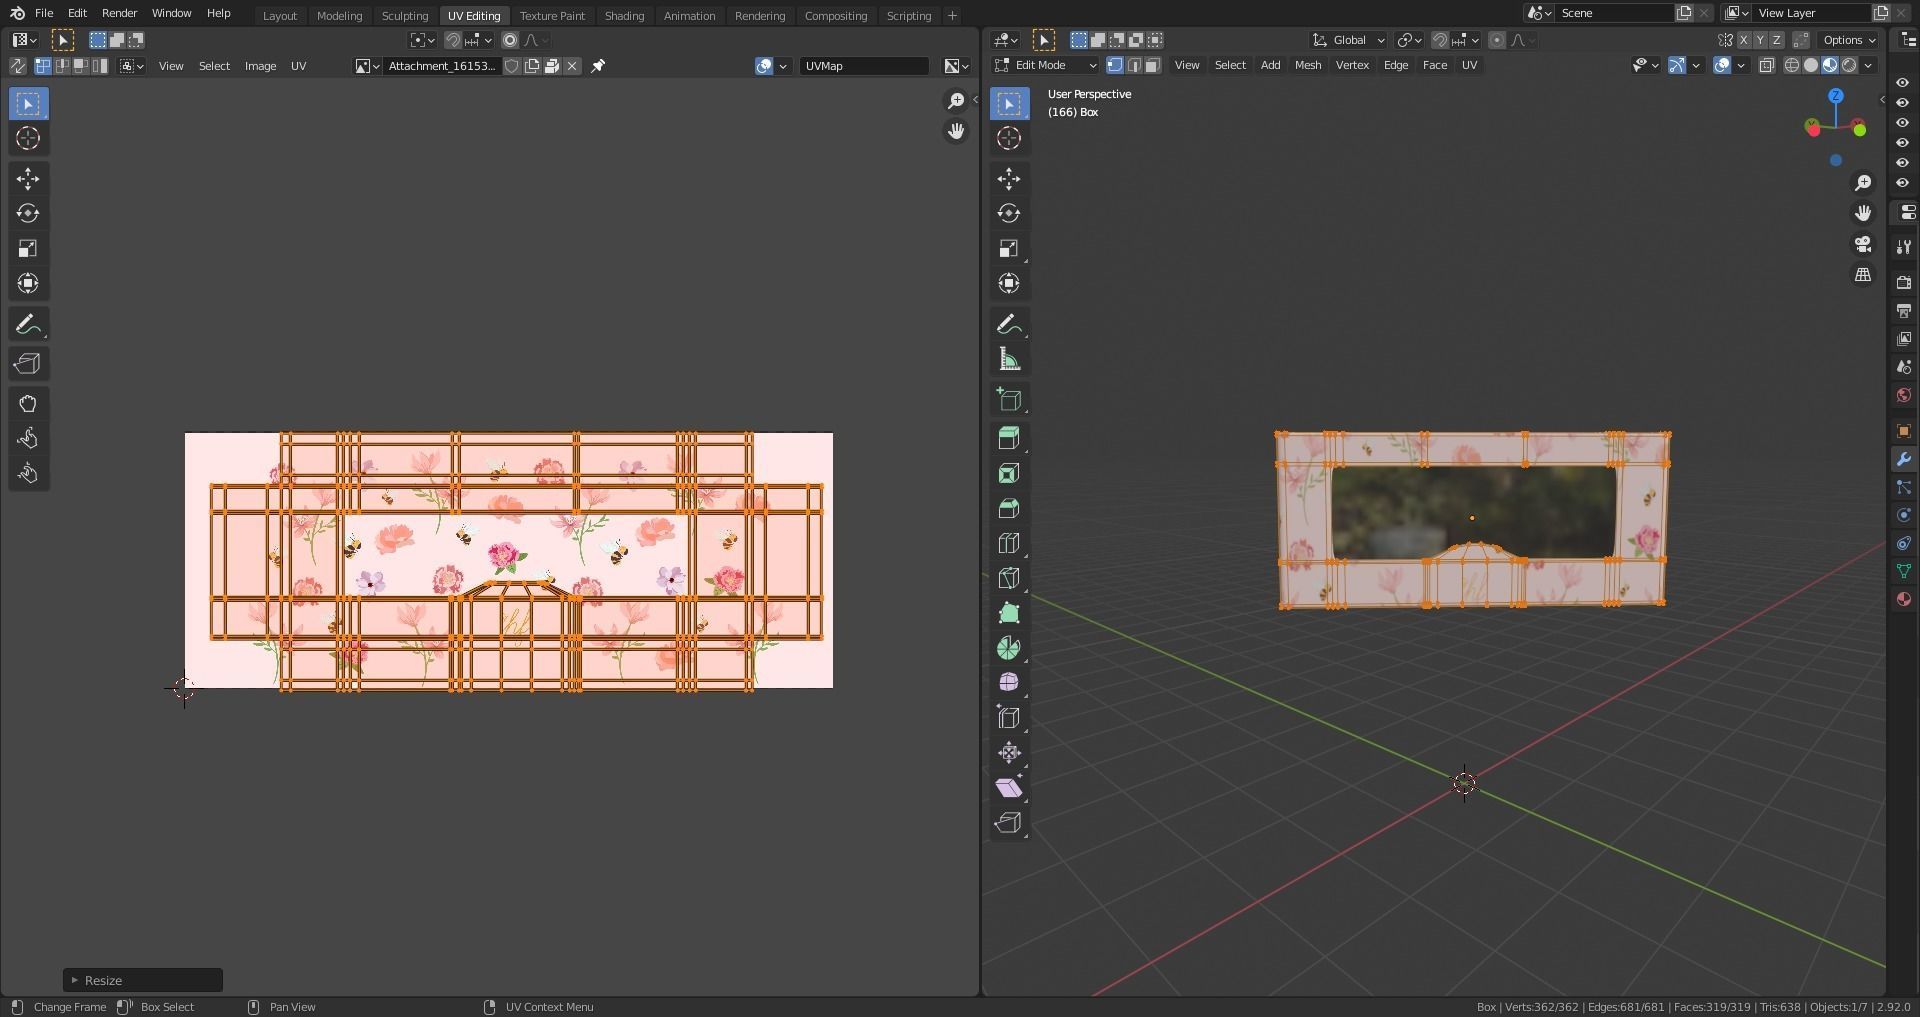Viewport: 1920px width, 1017px height.
Task: Select the Transform tool in the UV editor
Action: (x=28, y=284)
